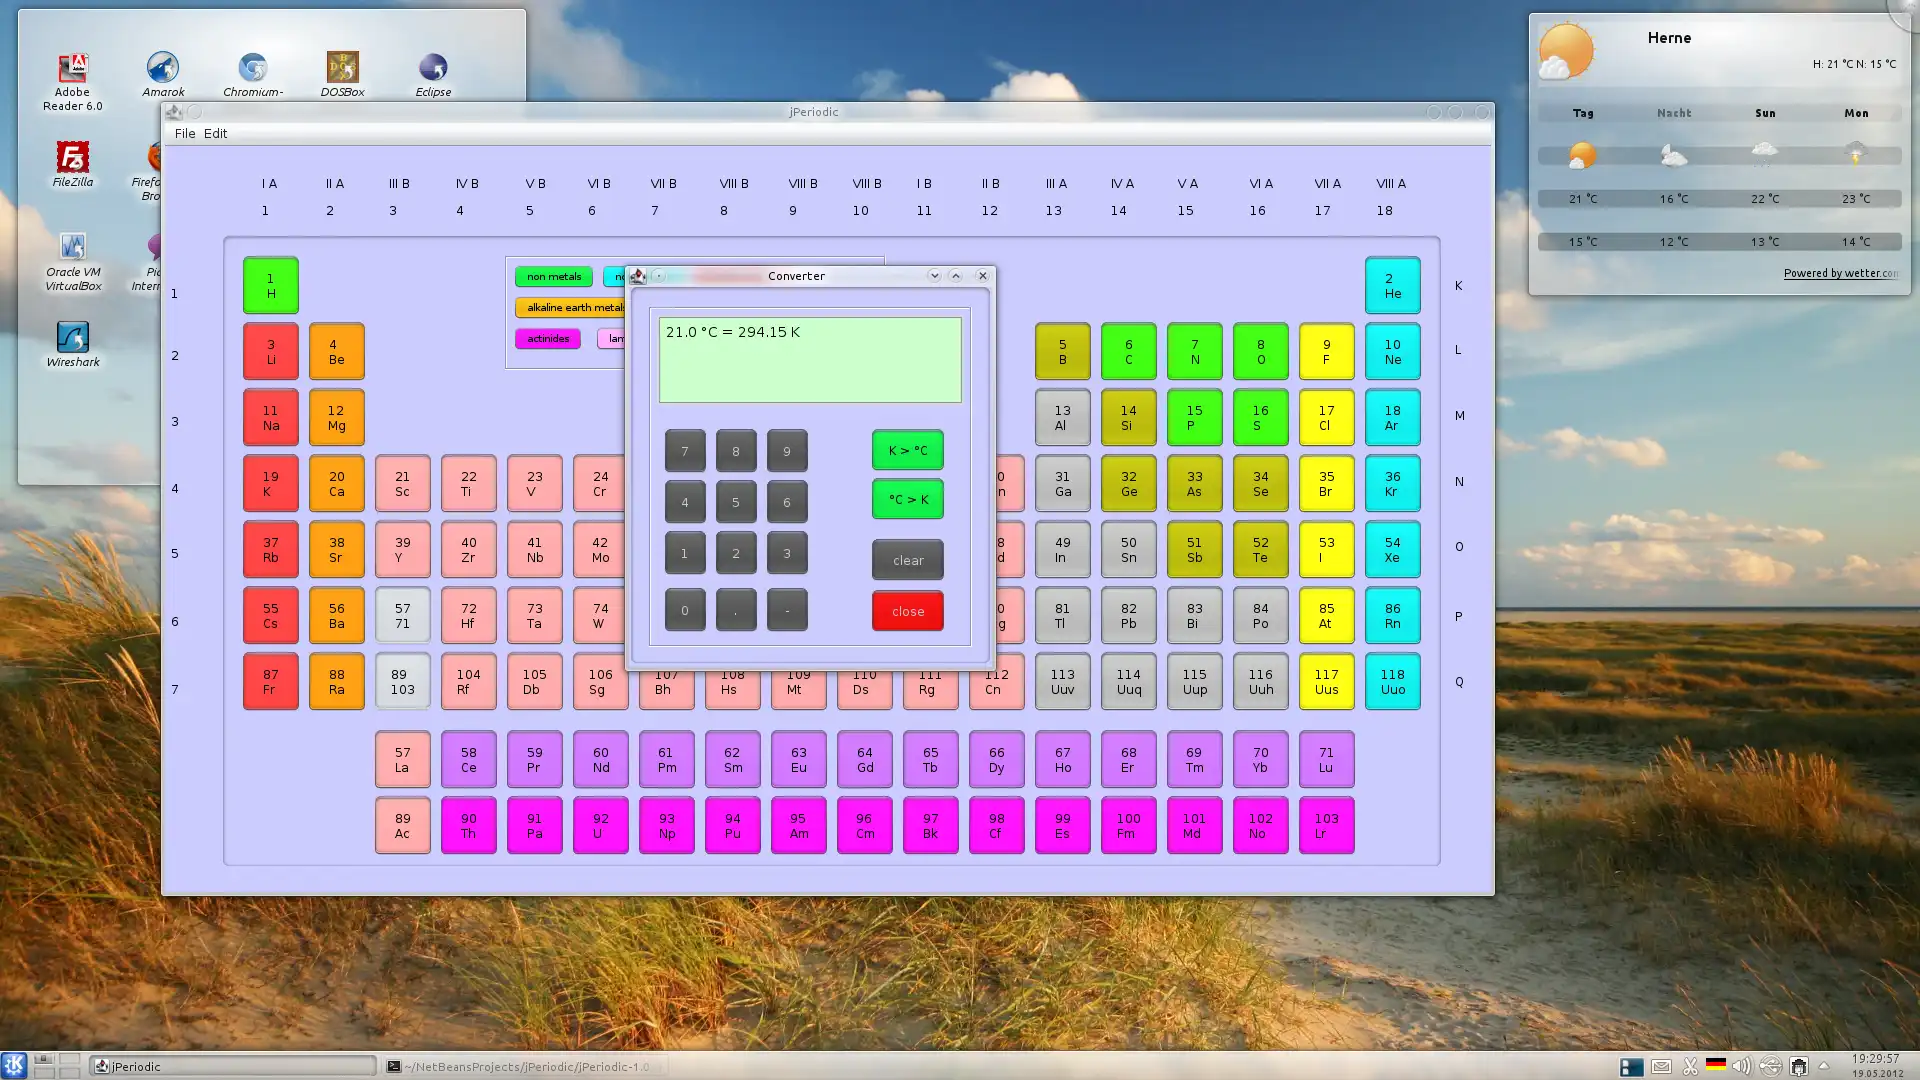This screenshot has height=1080, width=1920.
Task: Click the non metals legend toggle
Action: (554, 276)
